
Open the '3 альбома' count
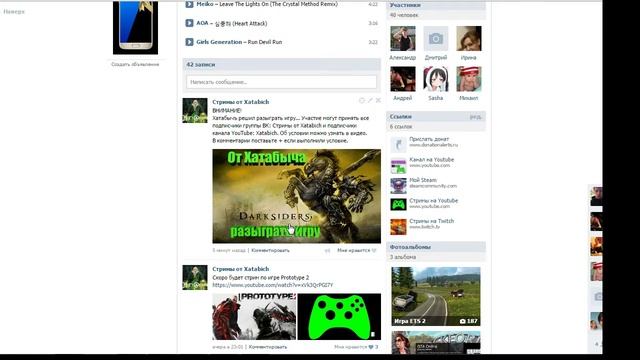click(403, 257)
